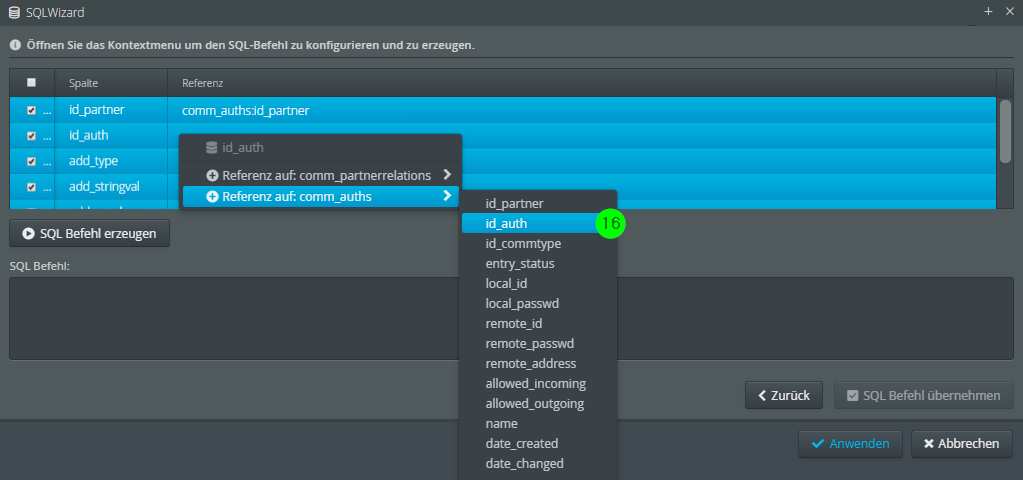
Task: Click SQL Befehl erzeugen button
Action: point(89,233)
